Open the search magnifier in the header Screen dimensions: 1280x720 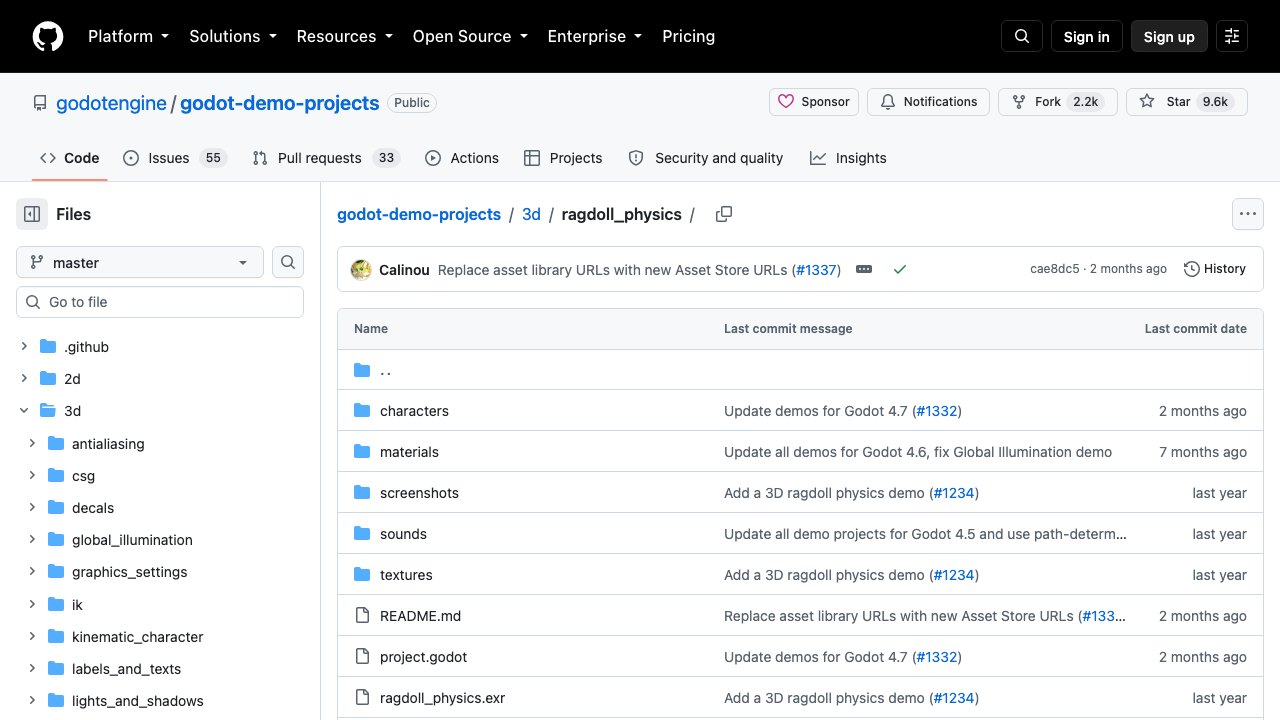point(1022,37)
